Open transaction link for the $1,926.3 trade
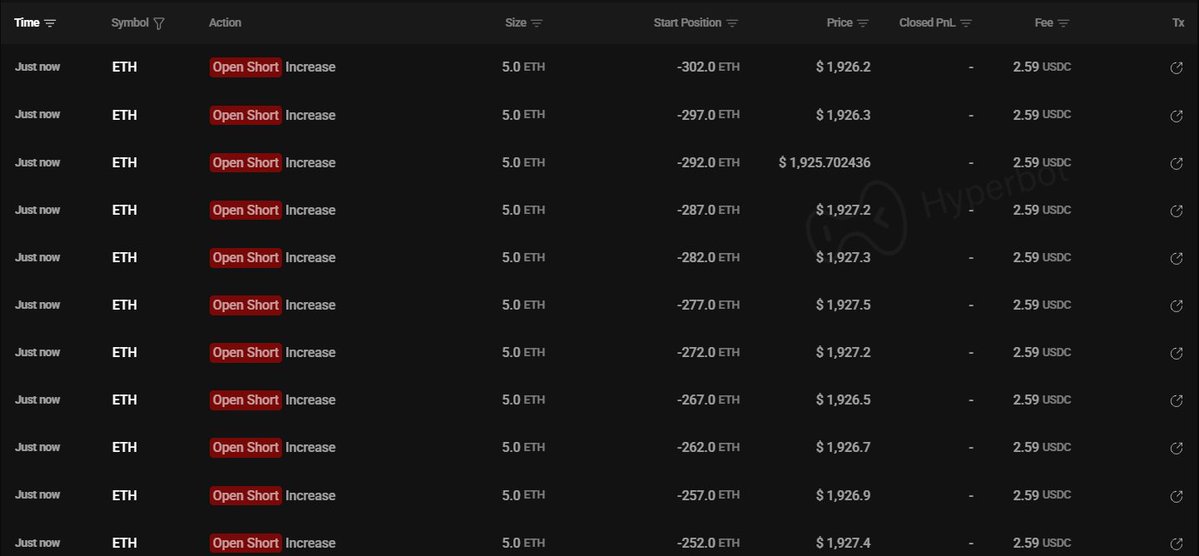The width and height of the screenshot is (1199, 556). point(1177,116)
